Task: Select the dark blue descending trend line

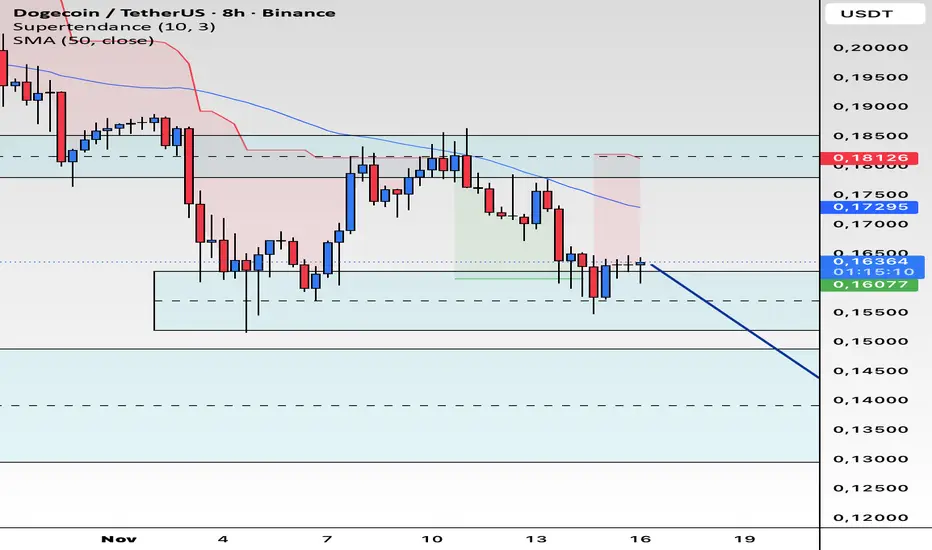Action: tap(735, 320)
